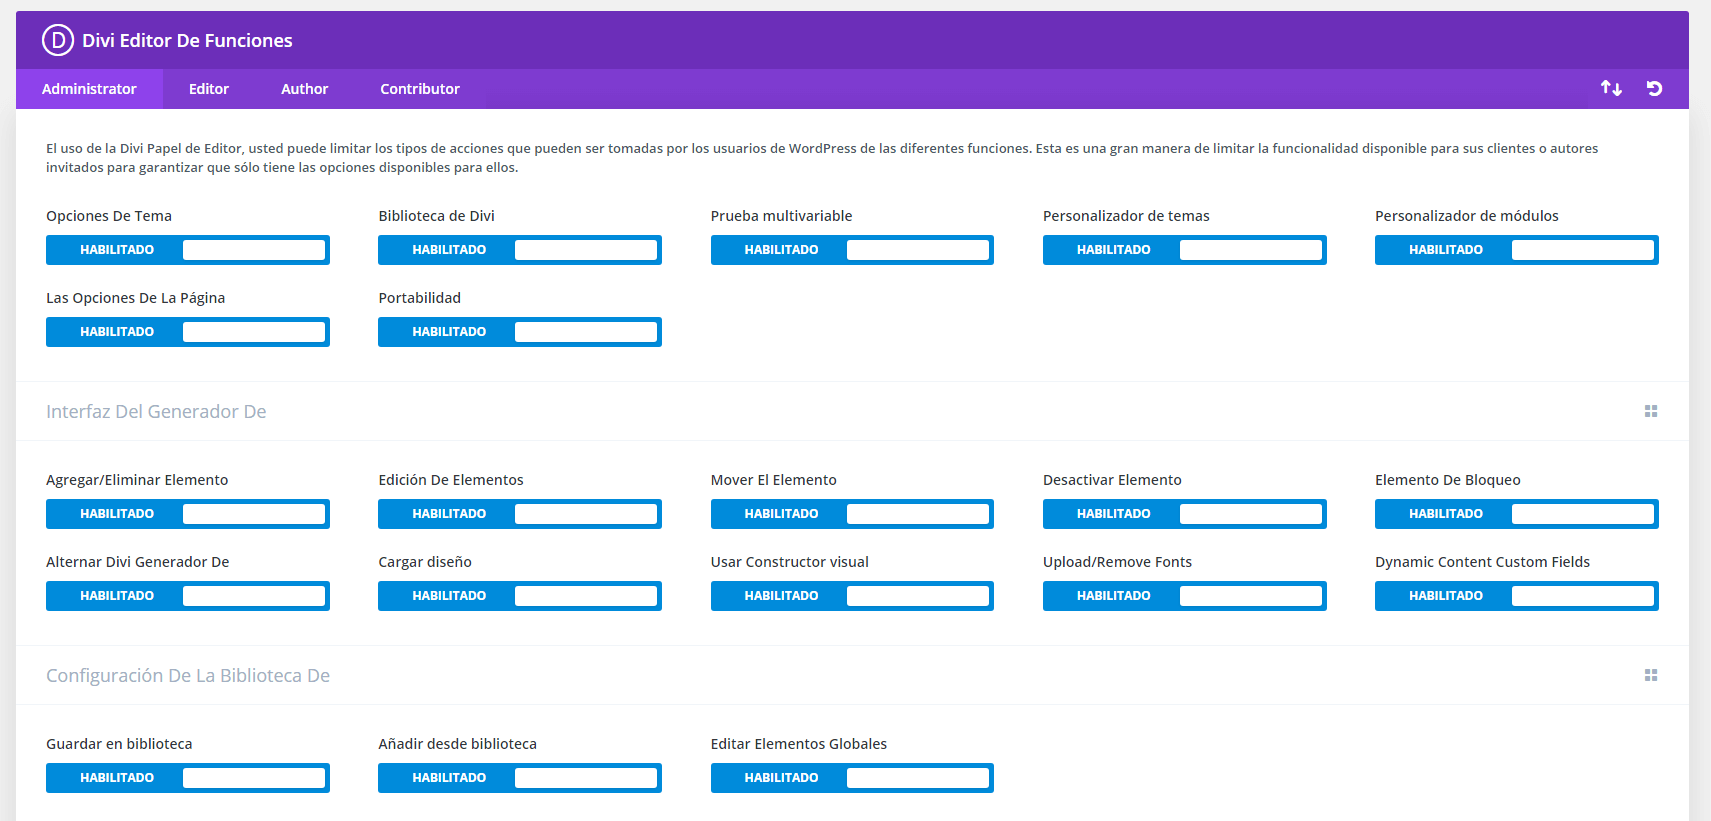Viewport: 1711px width, 821px height.
Task: Toggle grid icon for Interfaz Del Generador De
Action: [1651, 411]
